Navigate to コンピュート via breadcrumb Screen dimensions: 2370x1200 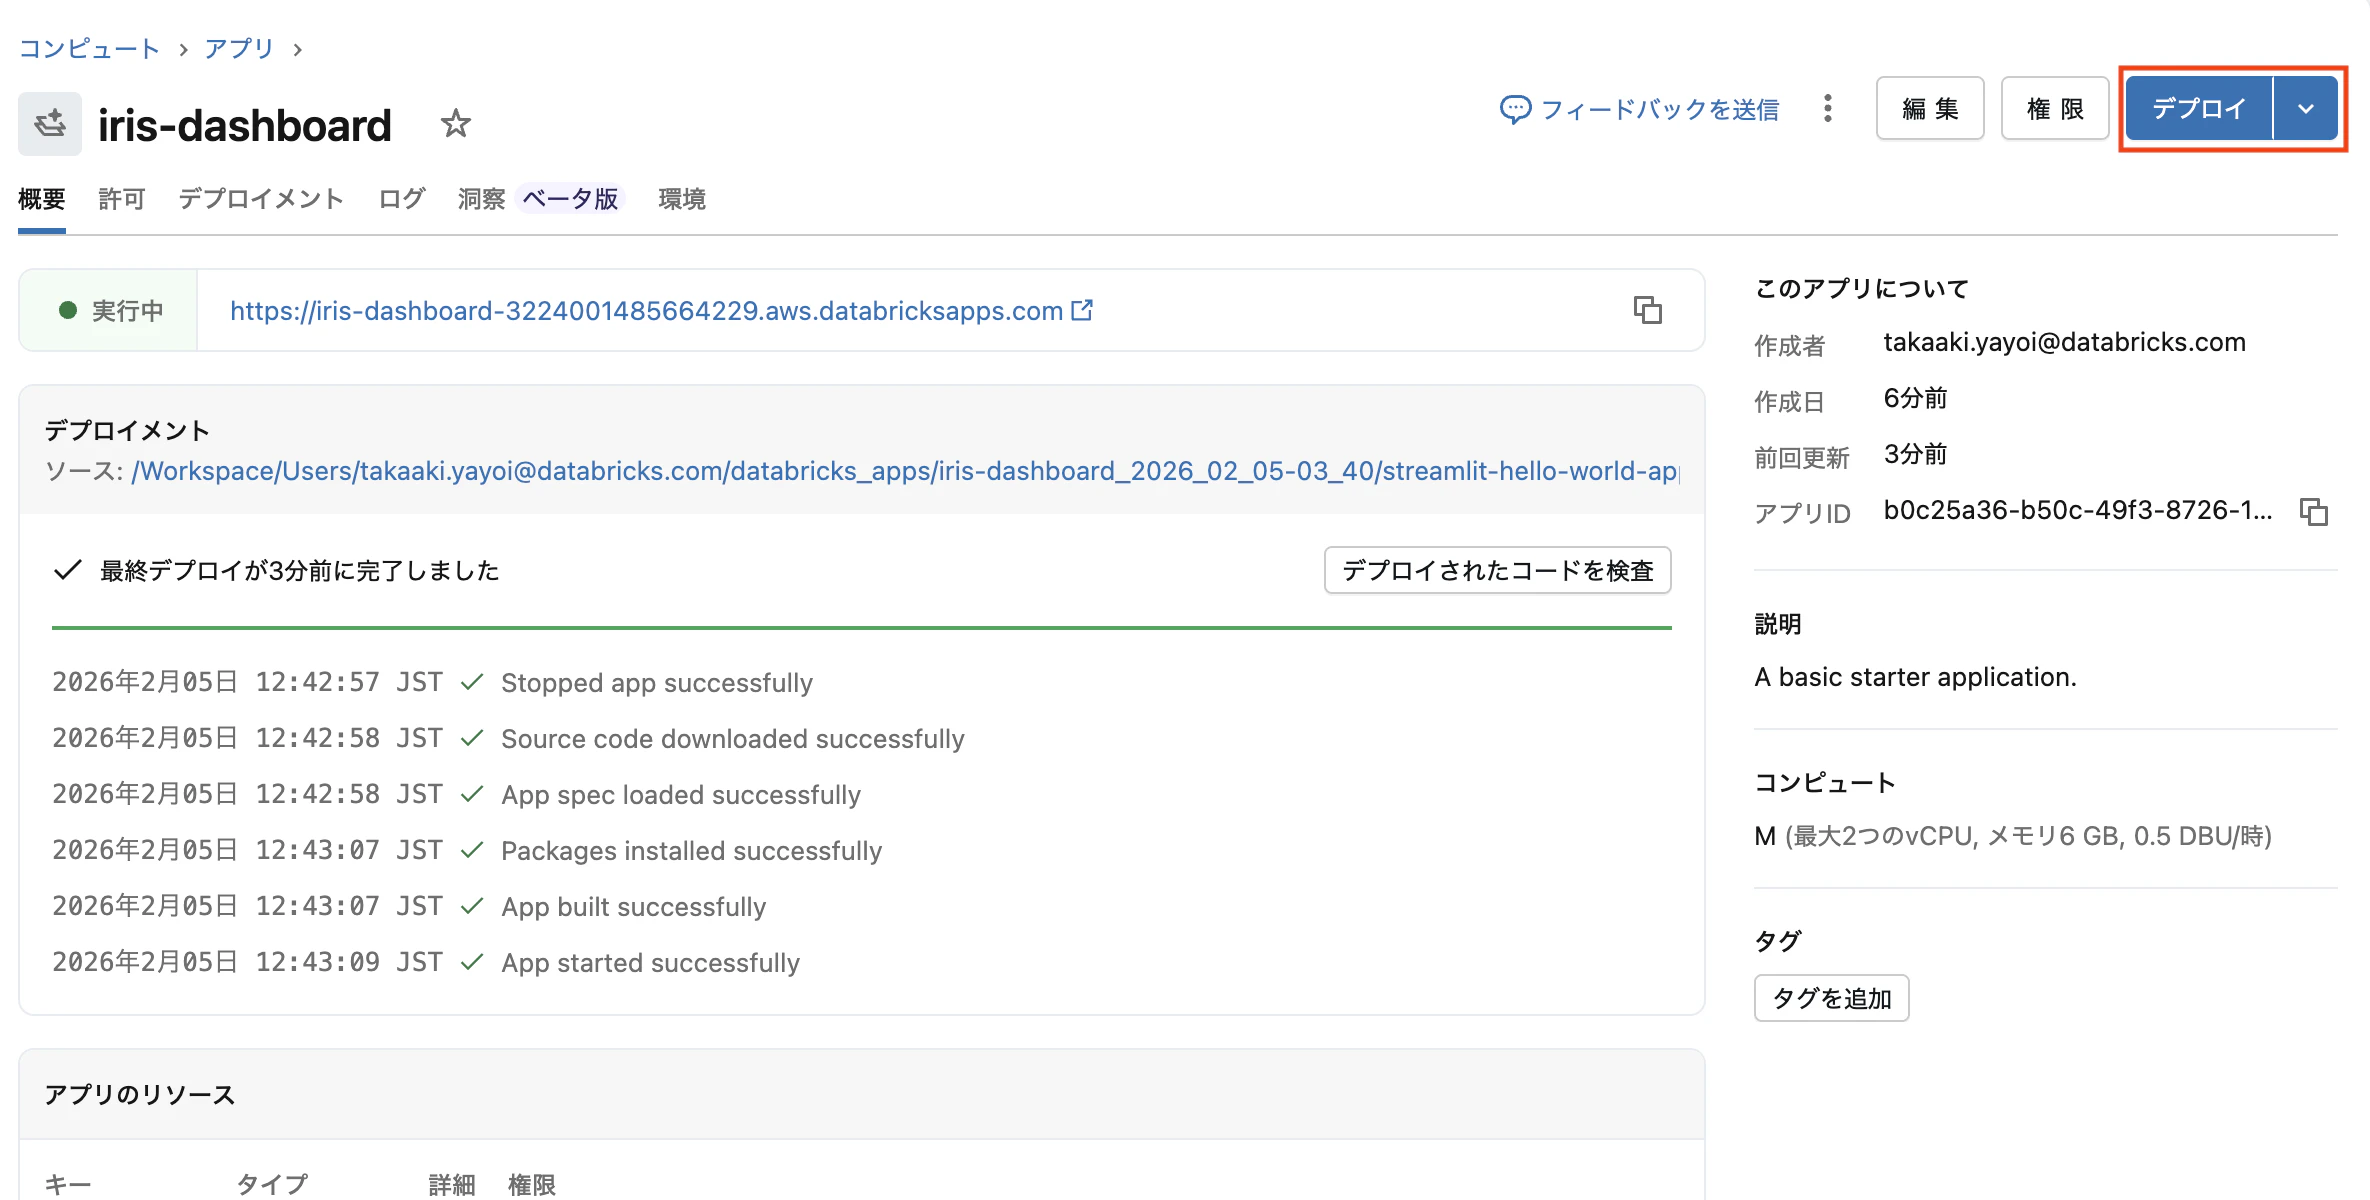88,48
